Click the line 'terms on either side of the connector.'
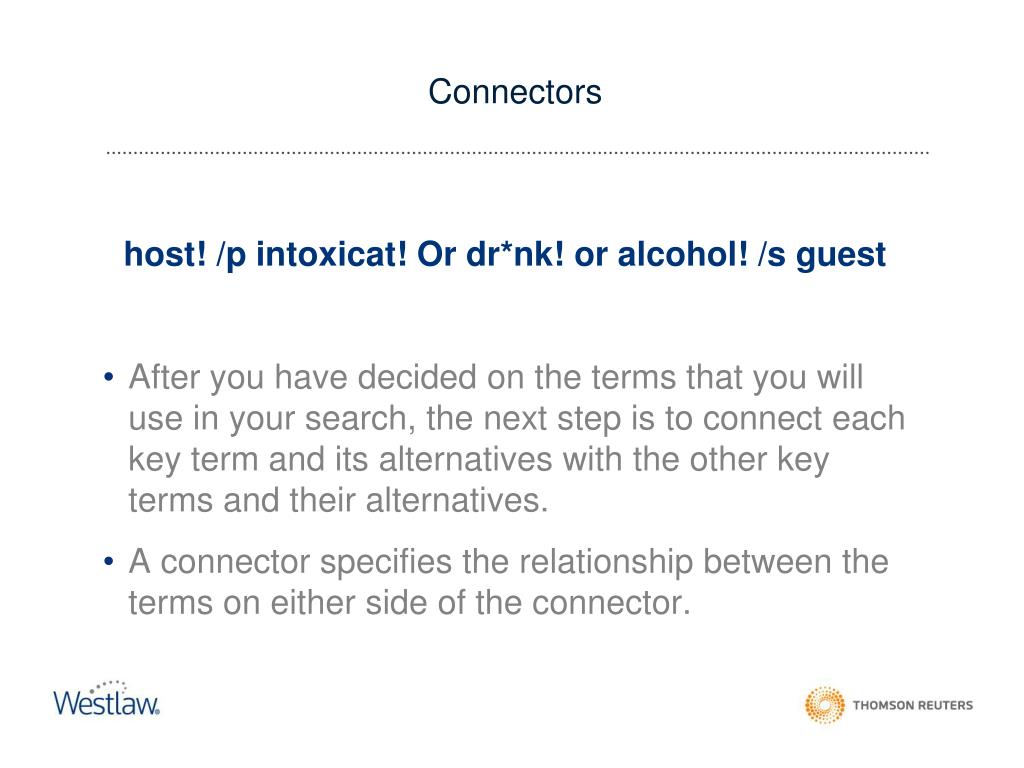1024x768 pixels. [409, 603]
